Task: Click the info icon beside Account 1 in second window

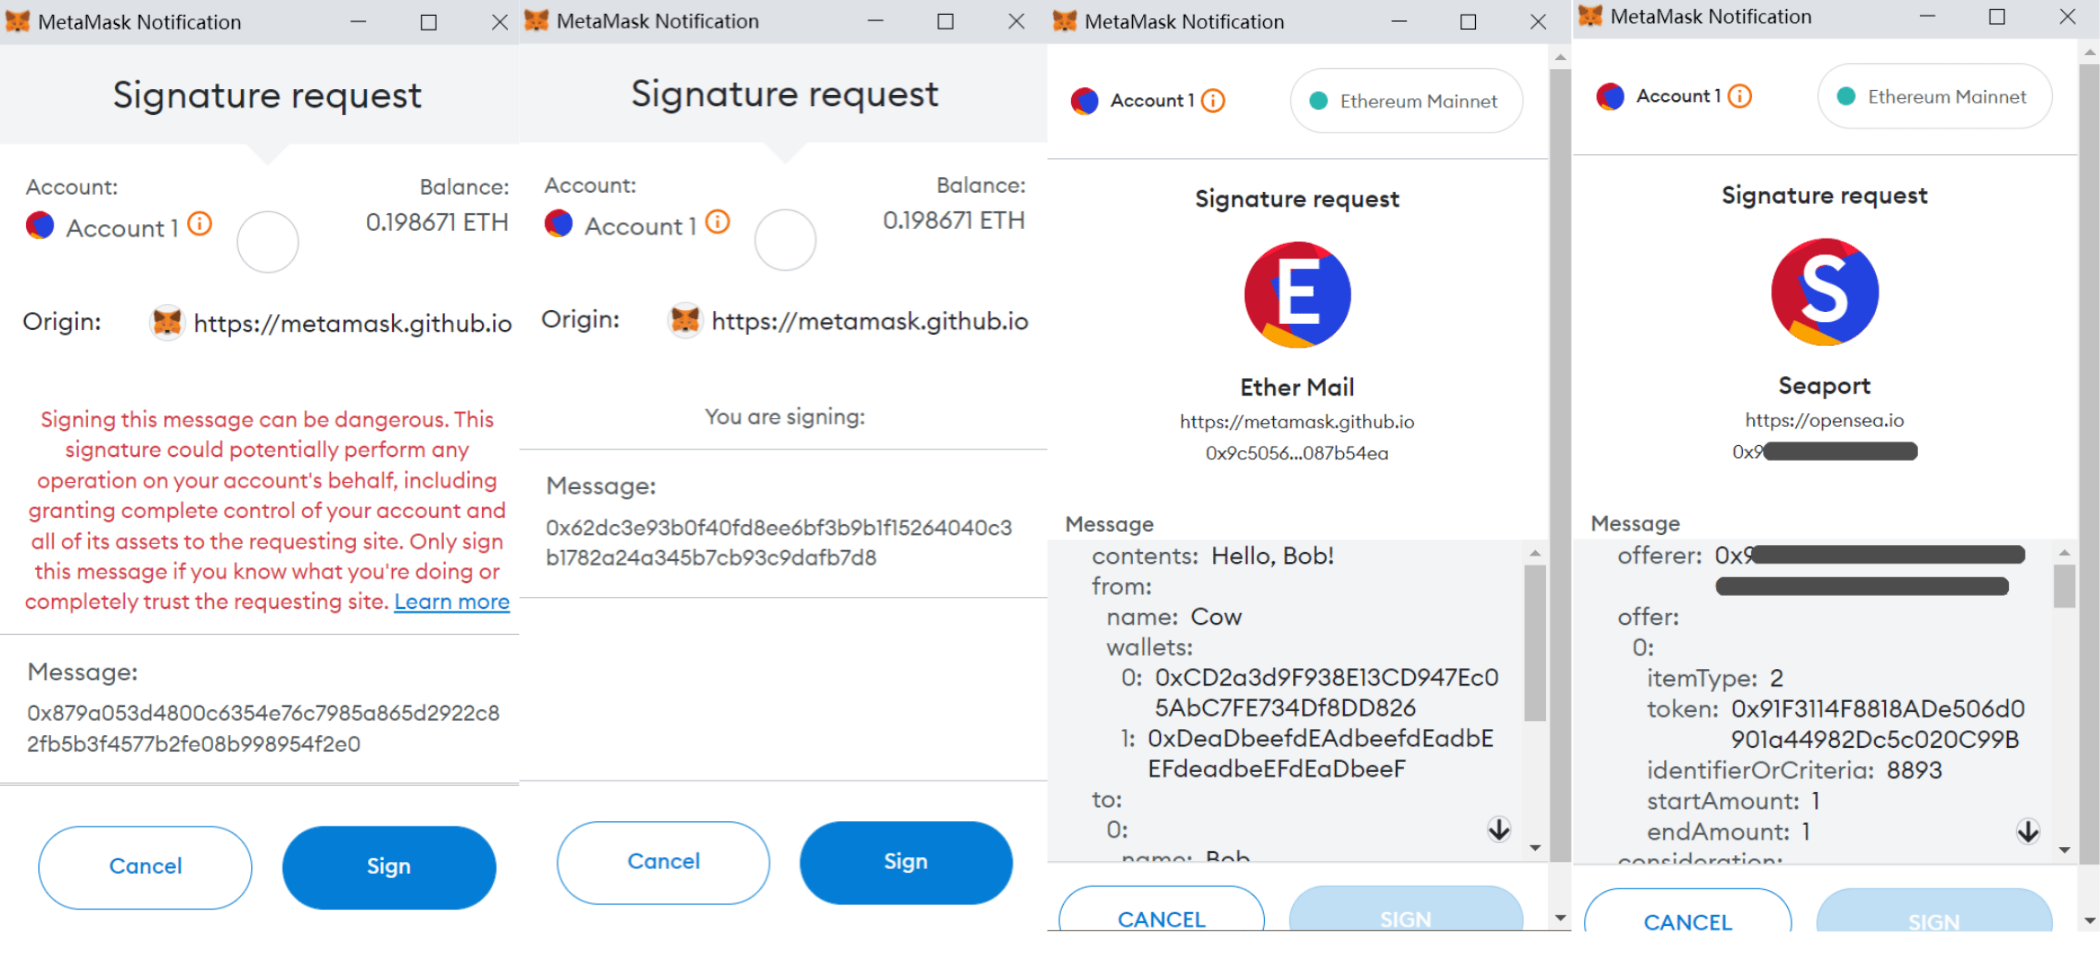Action: 718,222
